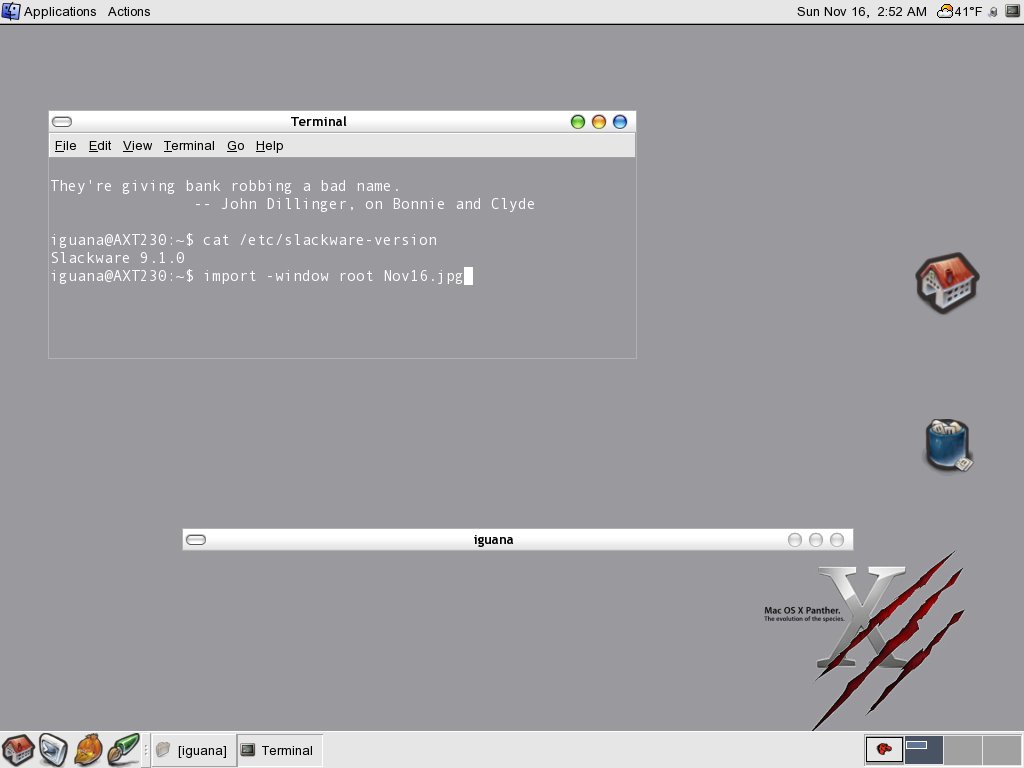This screenshot has width=1024, height=768.
Task: Open the Help menu in Terminal
Action: (269, 146)
